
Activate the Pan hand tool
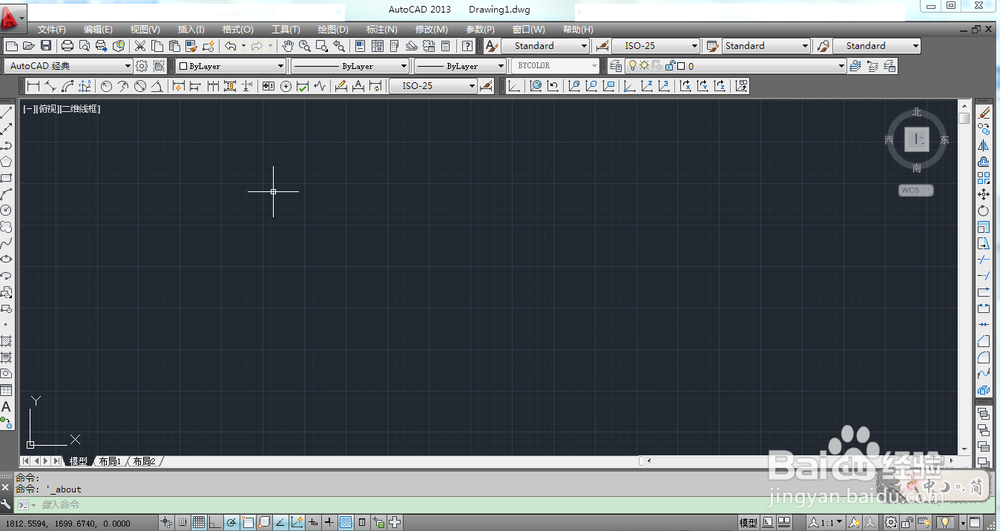pyautogui.click(x=288, y=46)
